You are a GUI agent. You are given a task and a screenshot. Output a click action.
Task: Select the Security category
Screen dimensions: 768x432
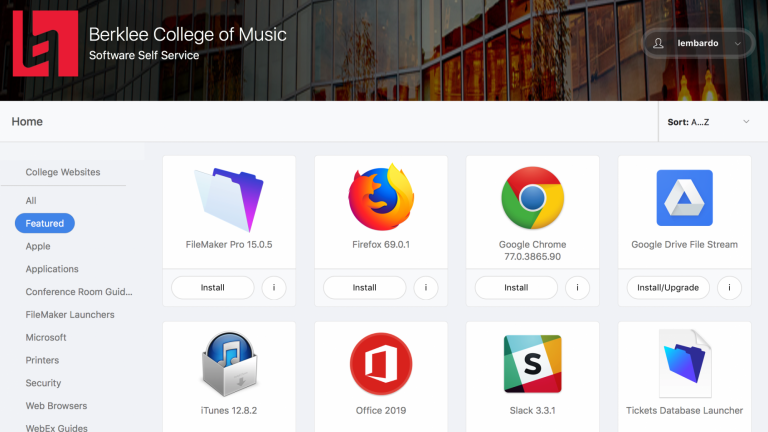click(43, 383)
